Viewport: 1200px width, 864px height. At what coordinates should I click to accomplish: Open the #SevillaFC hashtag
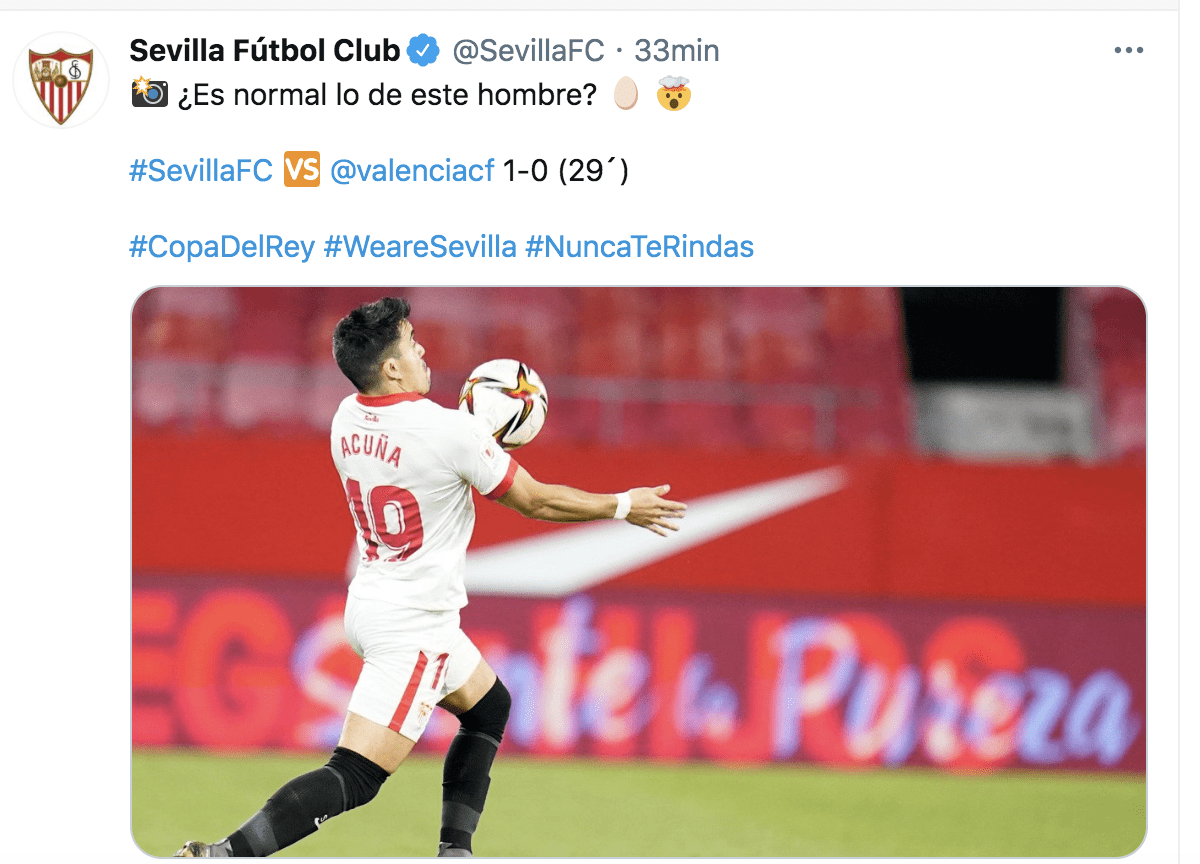pyautogui.click(x=201, y=171)
